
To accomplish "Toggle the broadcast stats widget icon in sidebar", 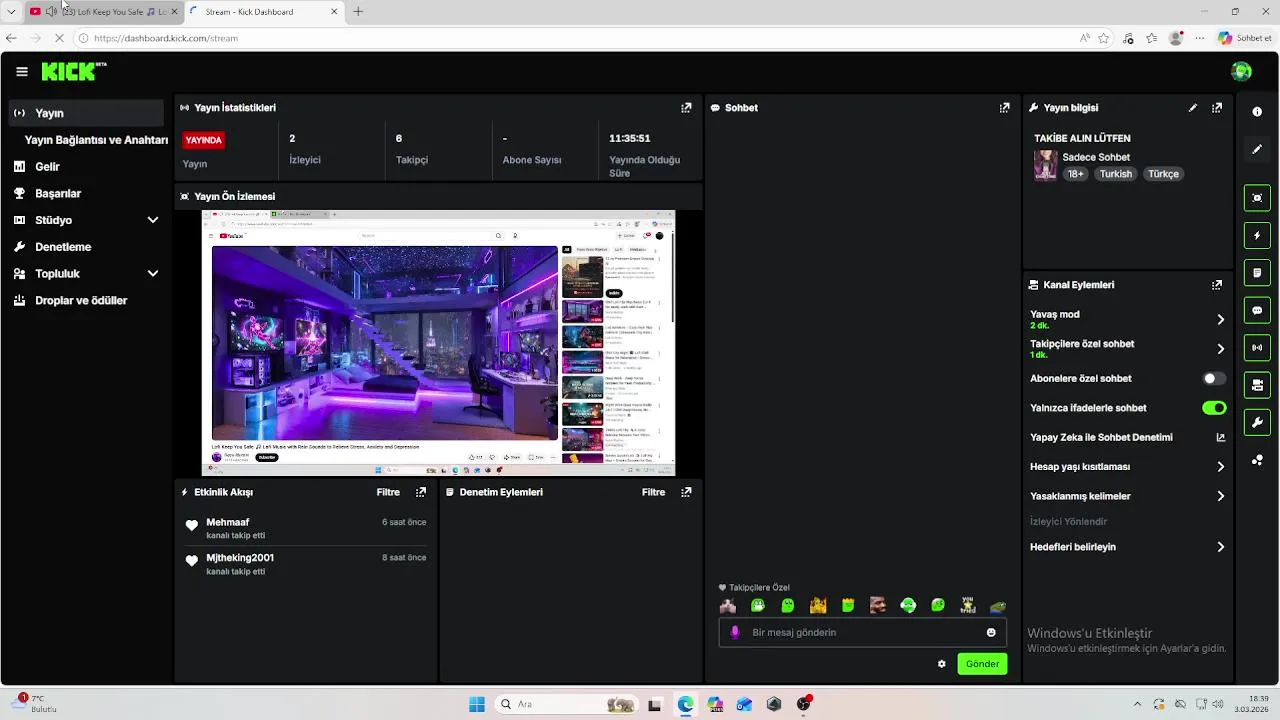I will point(1257,348).
